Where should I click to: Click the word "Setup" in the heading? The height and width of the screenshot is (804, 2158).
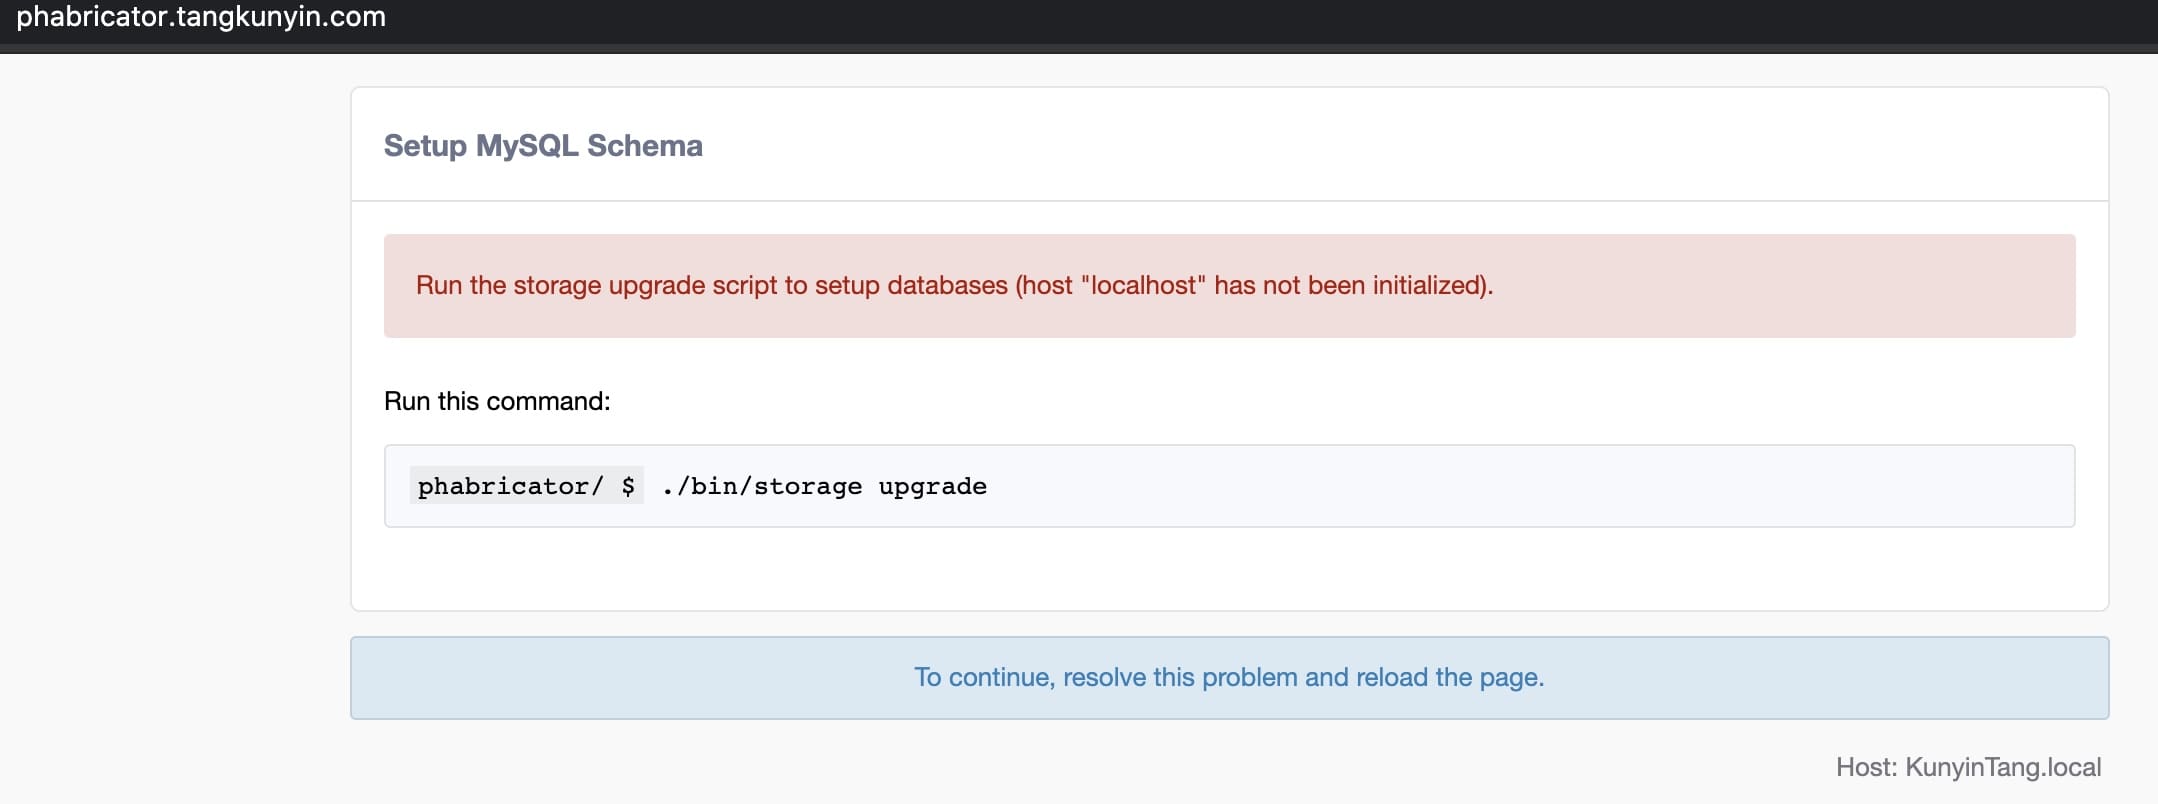coord(425,146)
